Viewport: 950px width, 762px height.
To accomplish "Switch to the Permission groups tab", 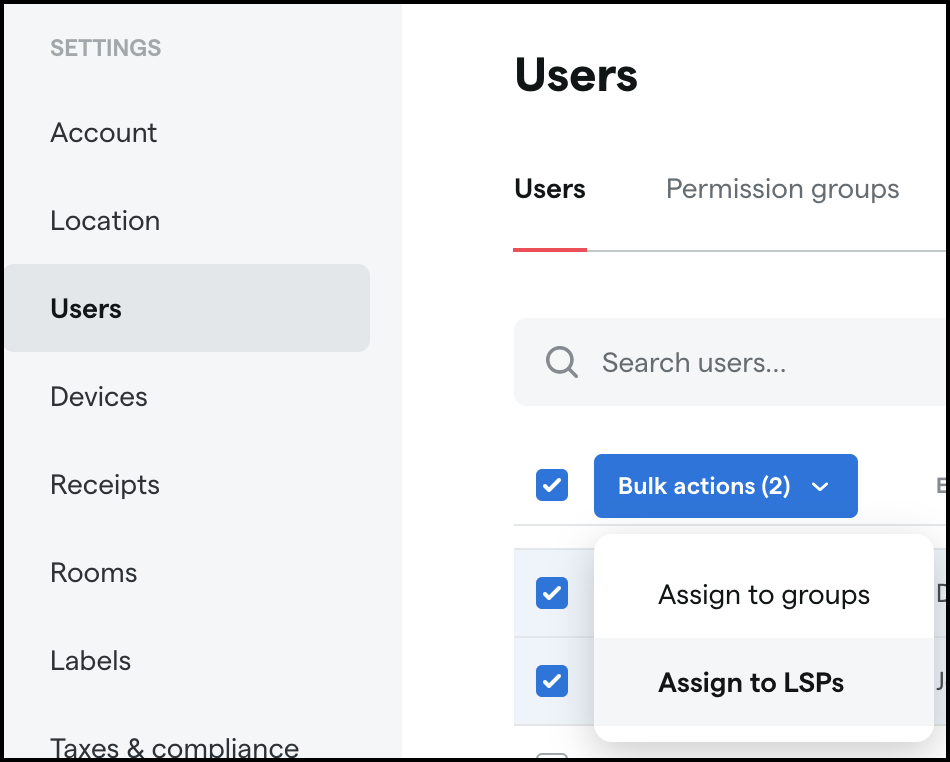I will [x=782, y=189].
